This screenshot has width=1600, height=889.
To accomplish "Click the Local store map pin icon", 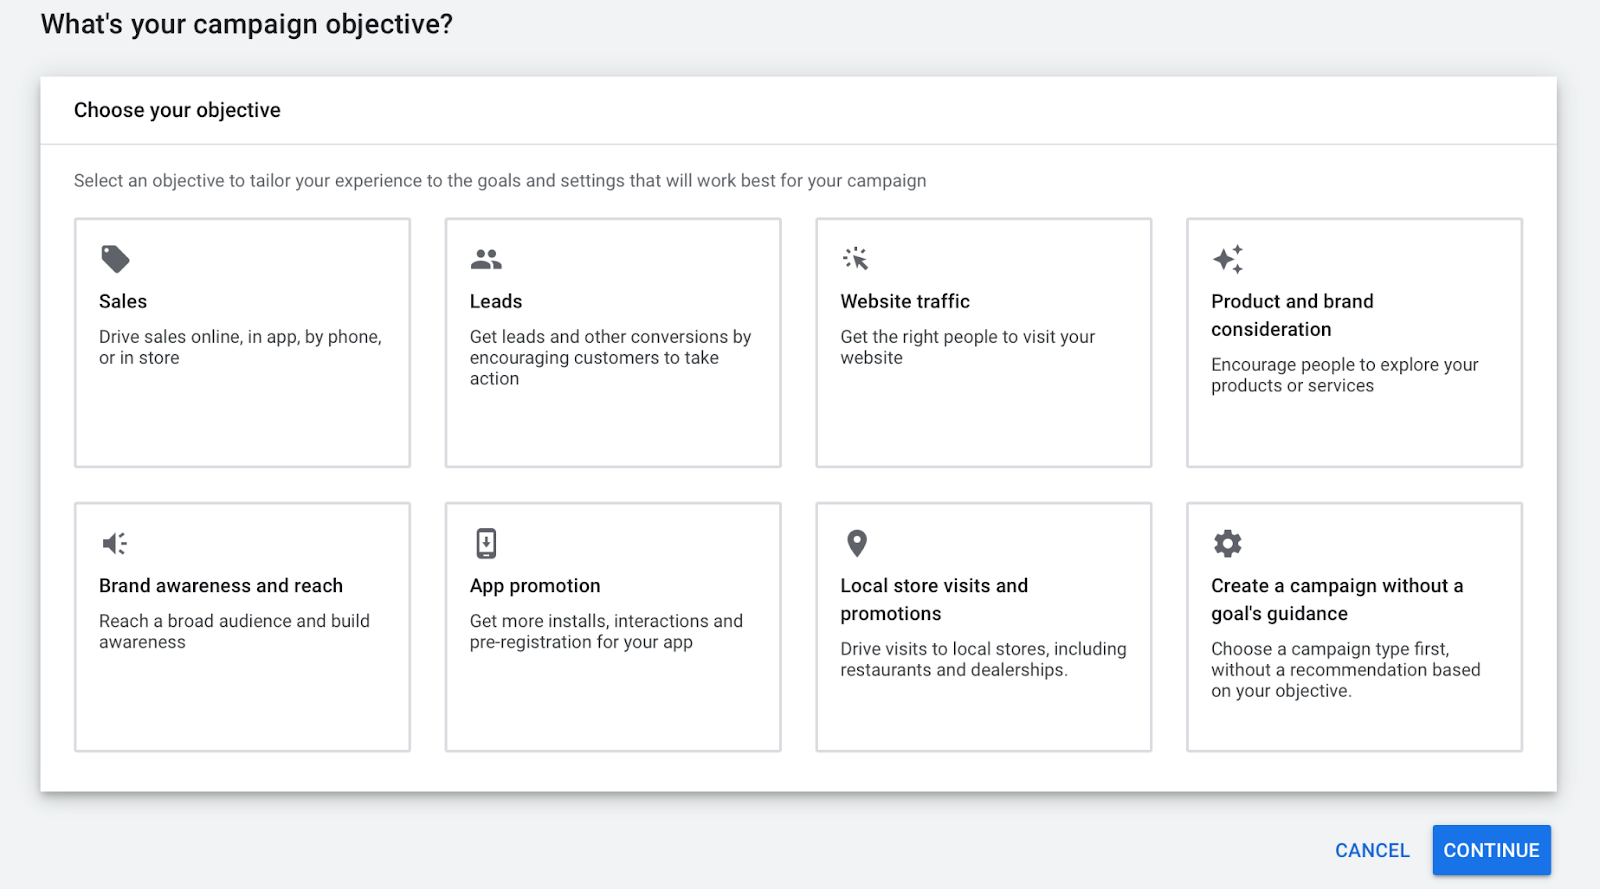I will pos(857,543).
